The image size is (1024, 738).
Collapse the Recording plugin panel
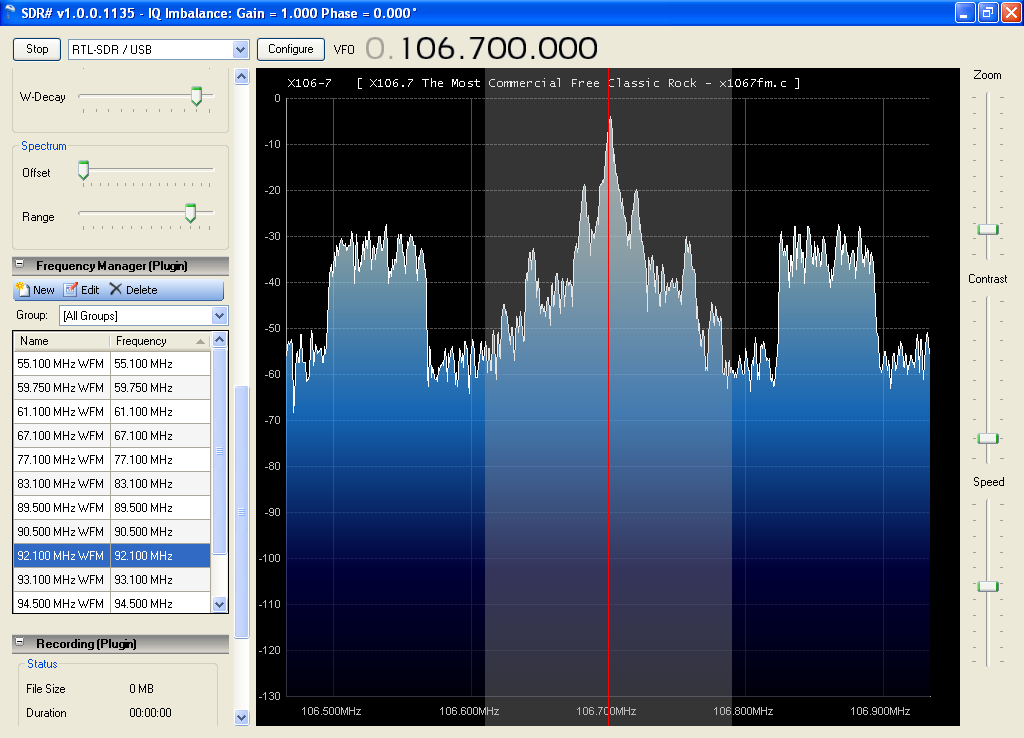[x=20, y=644]
